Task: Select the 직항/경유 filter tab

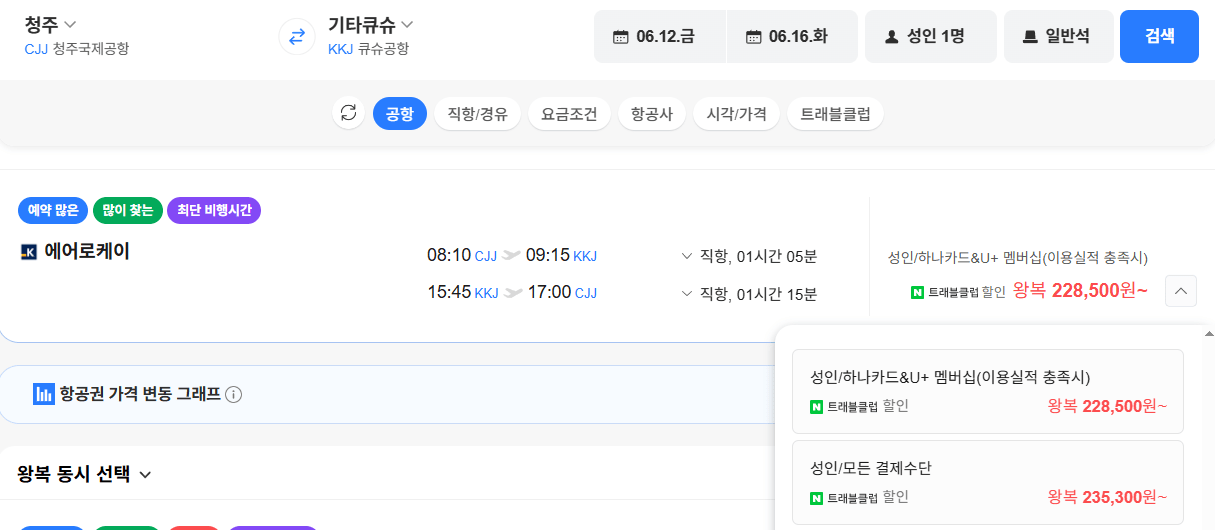Action: click(x=477, y=113)
